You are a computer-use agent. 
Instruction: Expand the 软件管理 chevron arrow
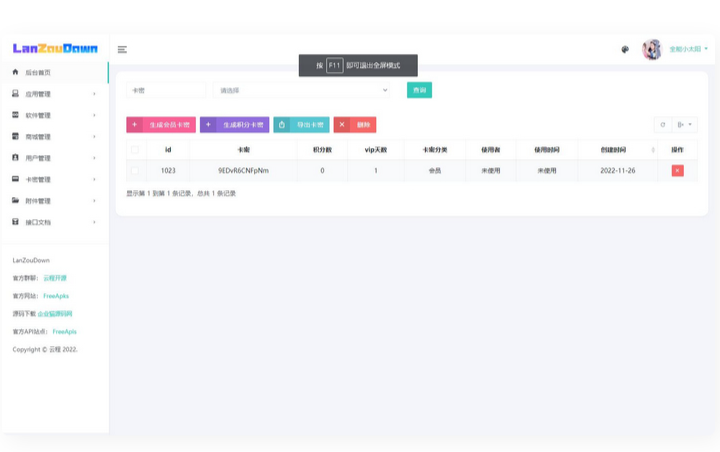[94, 115]
